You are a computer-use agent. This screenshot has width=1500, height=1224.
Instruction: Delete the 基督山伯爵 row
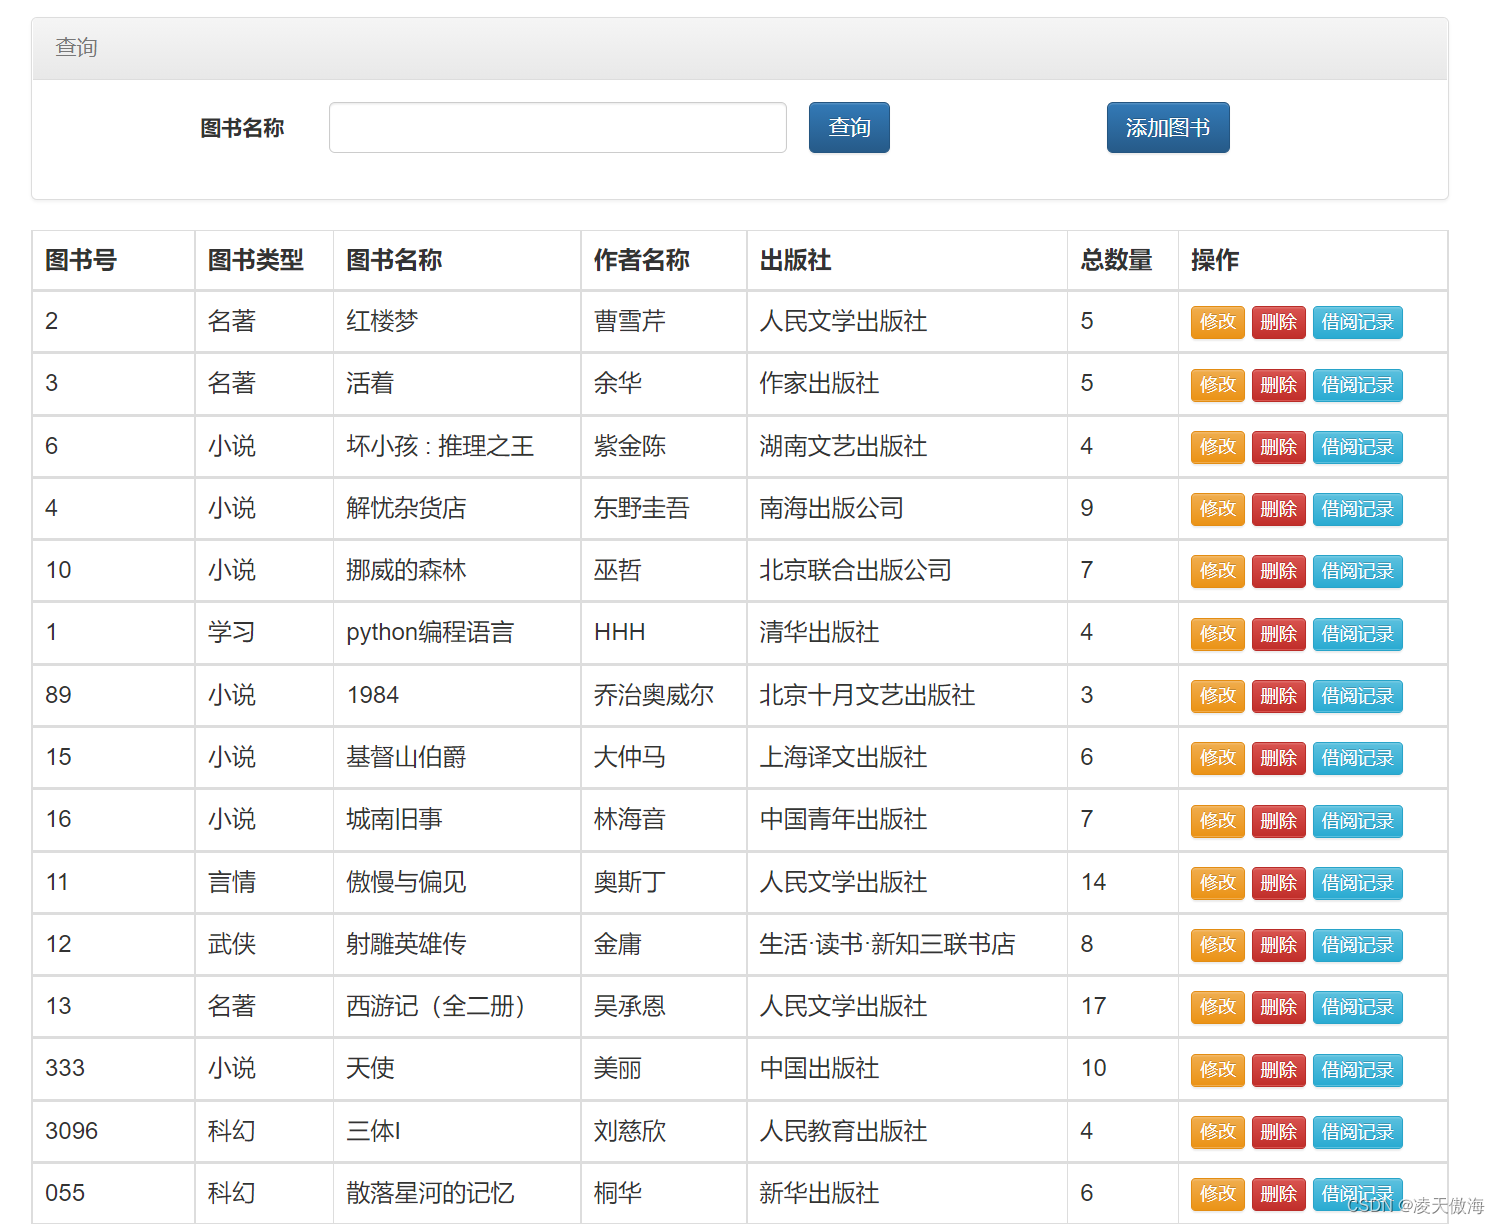coord(1279,758)
